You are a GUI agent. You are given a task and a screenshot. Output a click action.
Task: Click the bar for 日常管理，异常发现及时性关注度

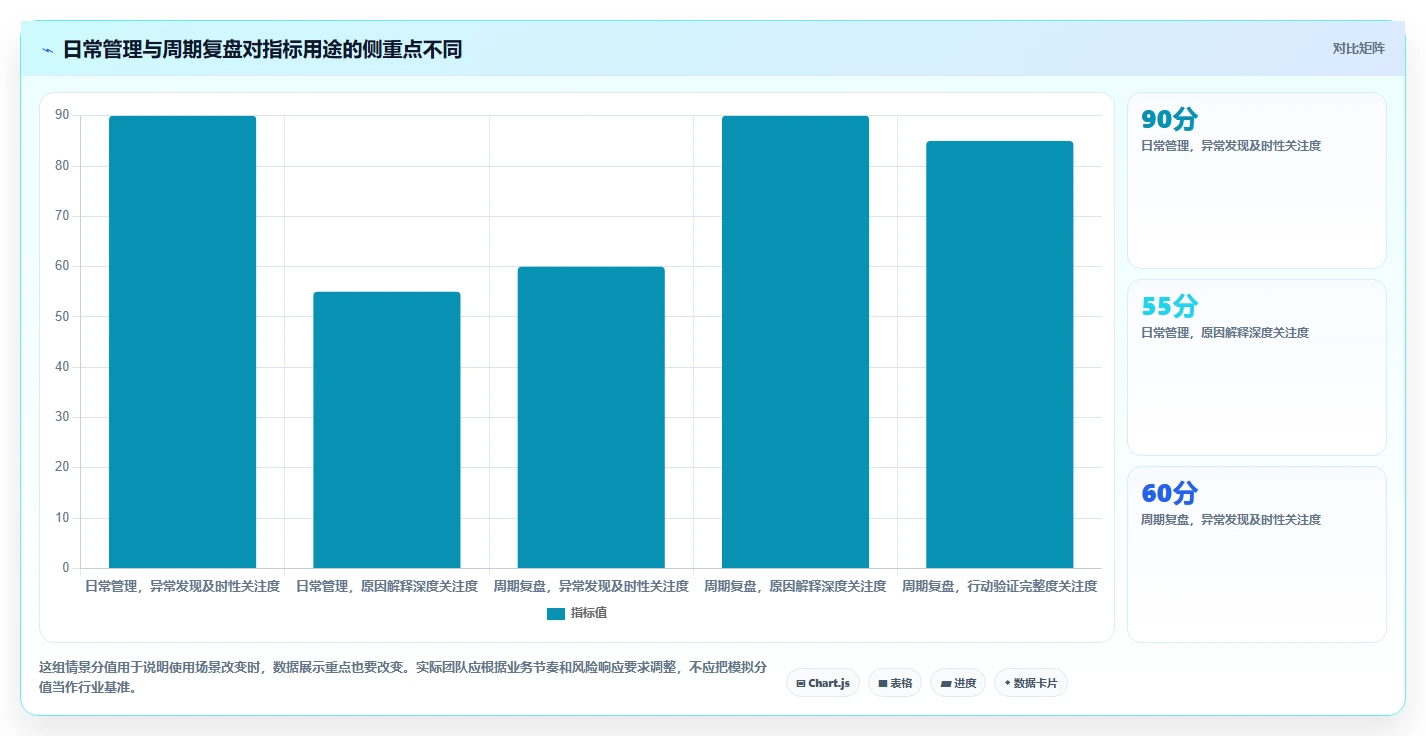click(x=182, y=342)
